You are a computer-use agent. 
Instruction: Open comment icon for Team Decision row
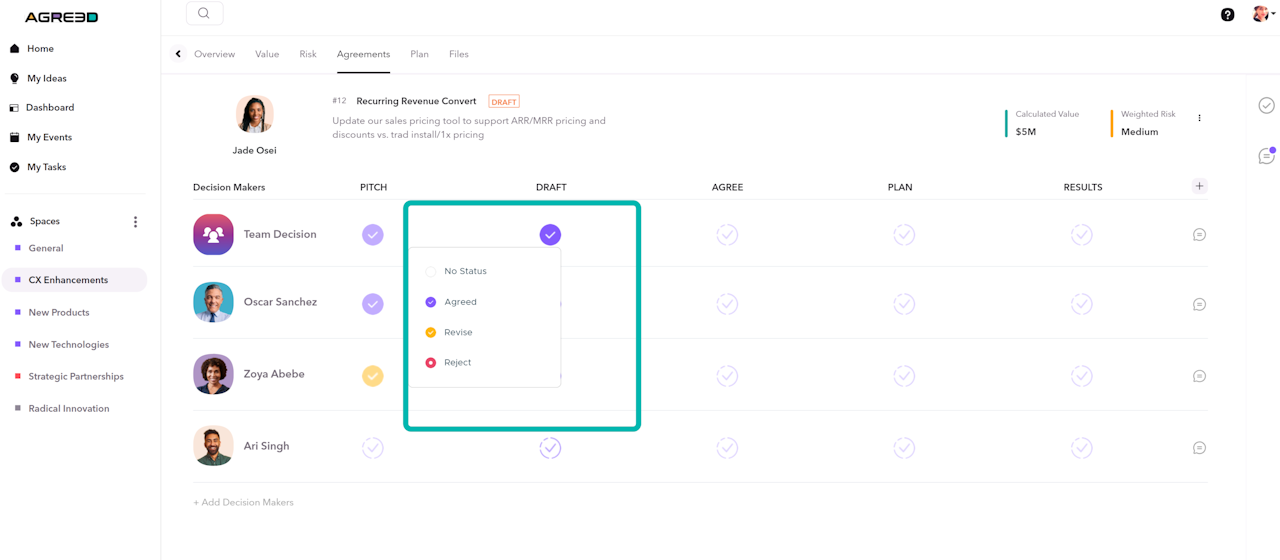pyautogui.click(x=1199, y=235)
